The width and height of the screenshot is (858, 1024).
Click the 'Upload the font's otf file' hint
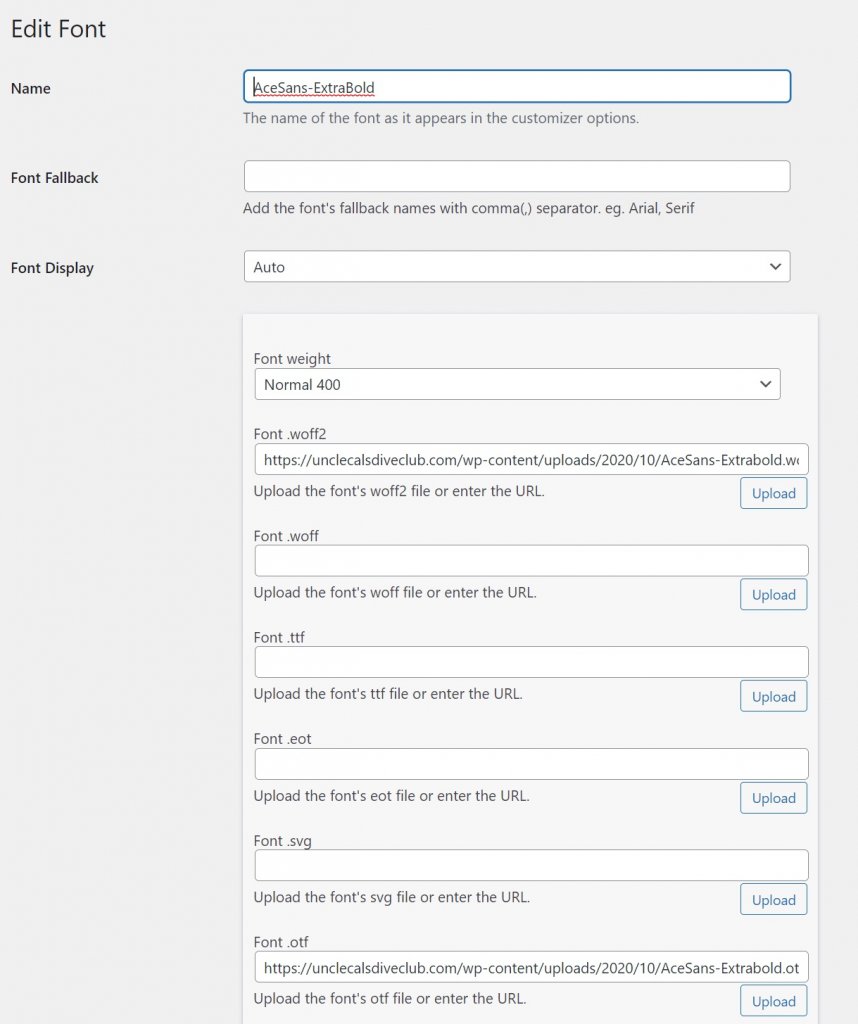click(390, 999)
